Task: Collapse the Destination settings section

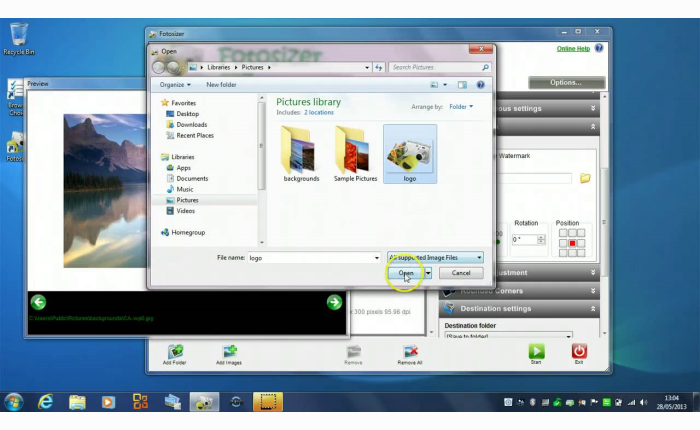Action: pos(593,309)
